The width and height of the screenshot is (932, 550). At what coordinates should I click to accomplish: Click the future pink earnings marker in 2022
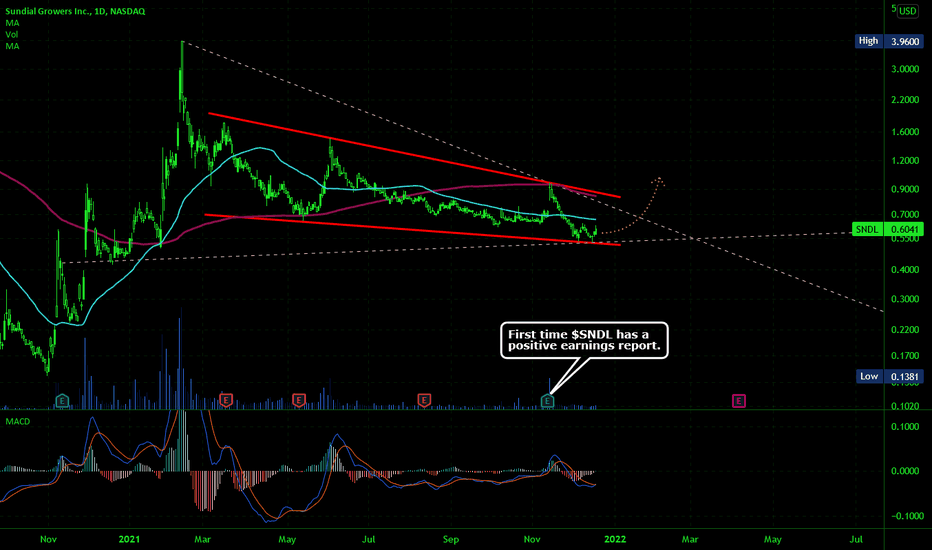click(738, 401)
